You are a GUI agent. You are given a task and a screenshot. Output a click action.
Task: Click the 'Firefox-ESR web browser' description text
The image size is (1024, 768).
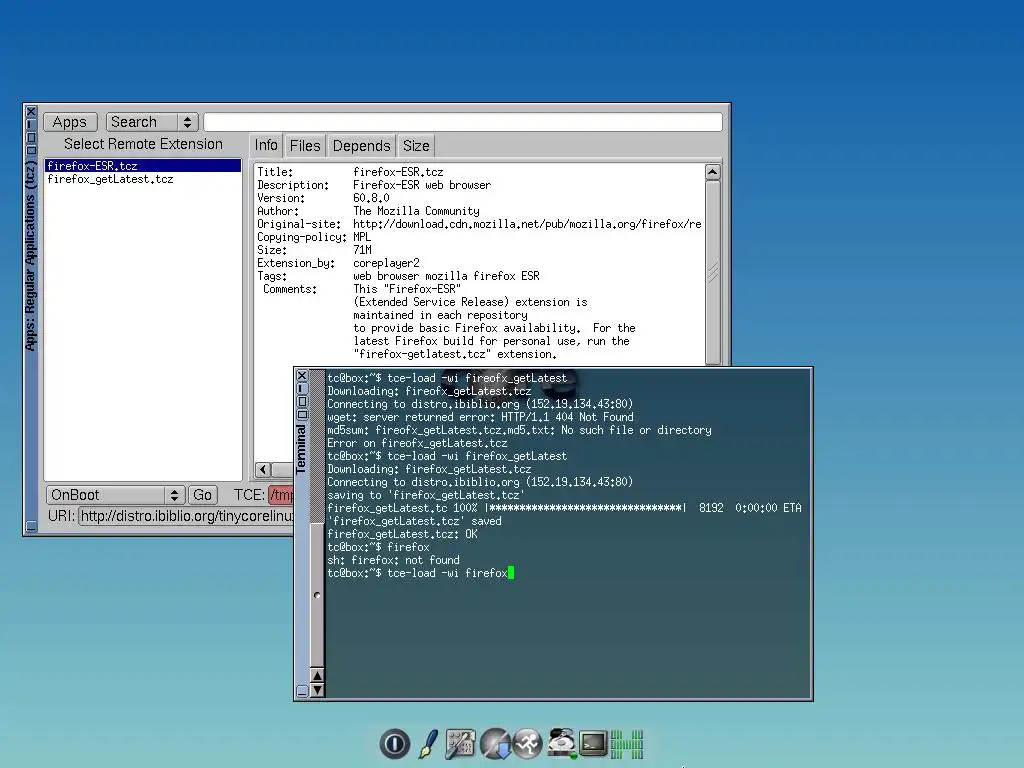(x=422, y=185)
